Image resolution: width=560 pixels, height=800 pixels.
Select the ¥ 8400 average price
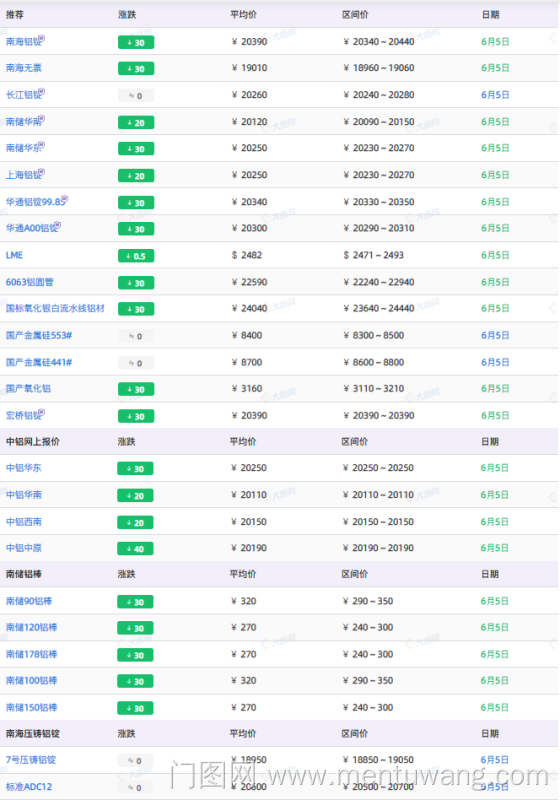tap(247, 335)
